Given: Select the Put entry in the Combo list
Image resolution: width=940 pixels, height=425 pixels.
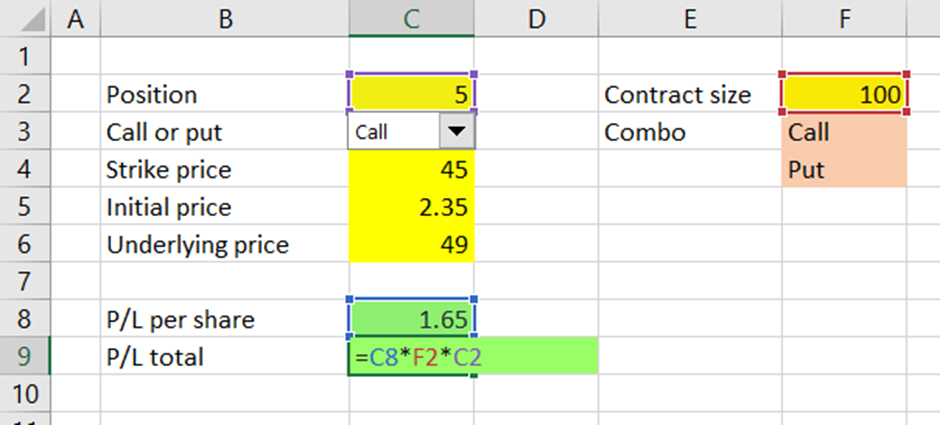Looking at the screenshot, I should coord(844,169).
